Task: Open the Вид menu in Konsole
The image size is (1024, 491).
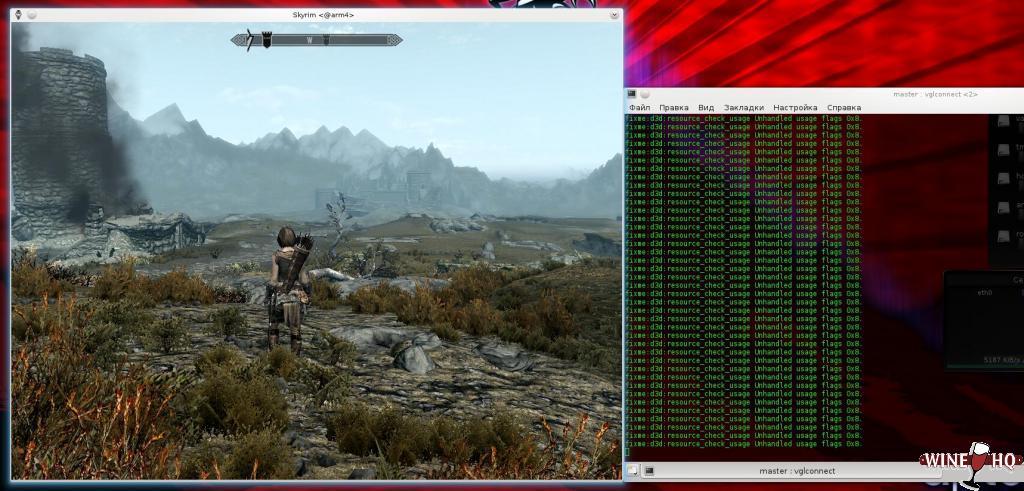Action: [706, 108]
